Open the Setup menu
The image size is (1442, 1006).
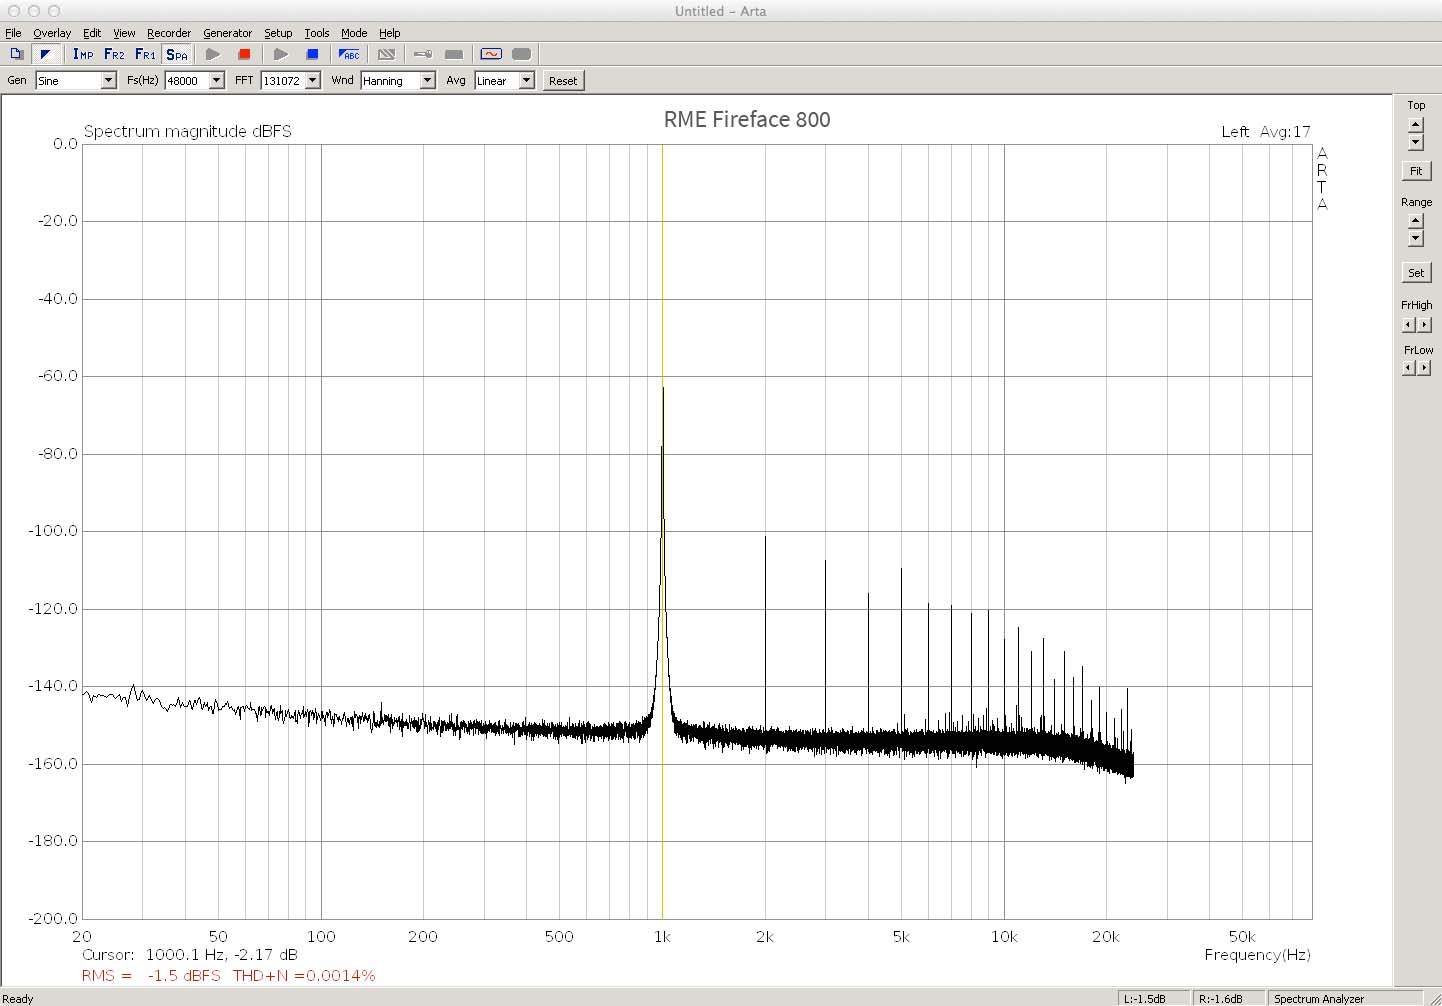(278, 33)
